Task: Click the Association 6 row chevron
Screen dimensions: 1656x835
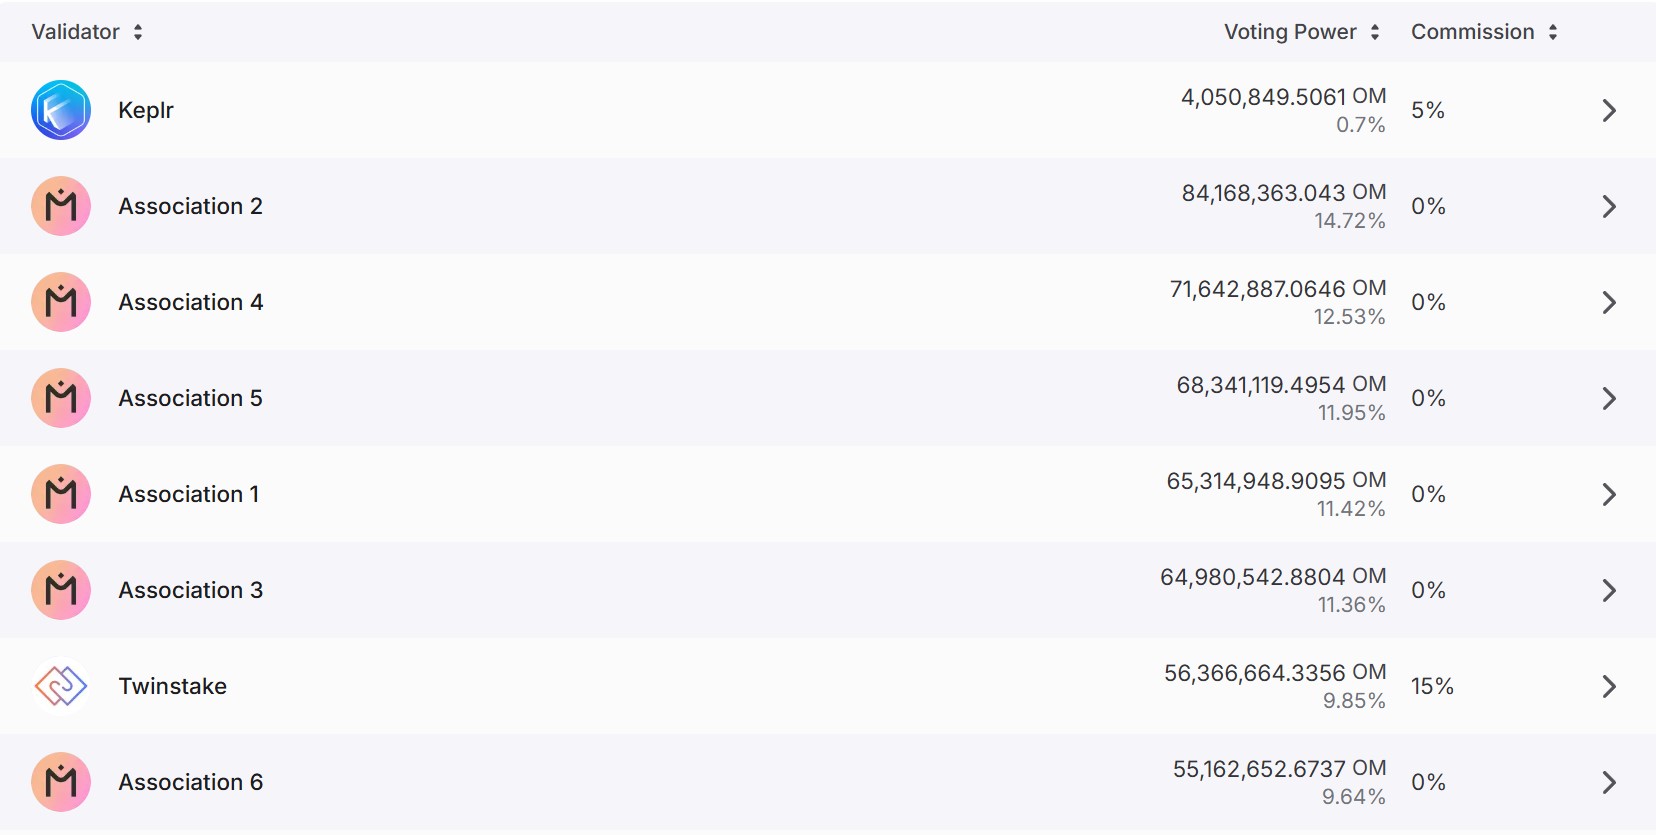Action: pos(1609,782)
